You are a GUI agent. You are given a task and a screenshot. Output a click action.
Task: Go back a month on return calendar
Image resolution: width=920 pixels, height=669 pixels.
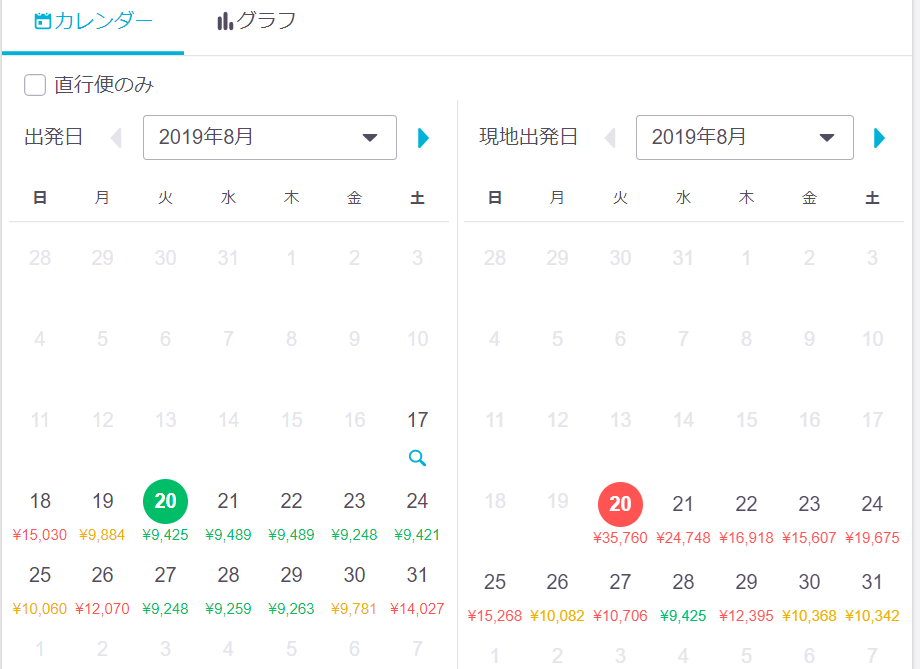tap(610, 138)
